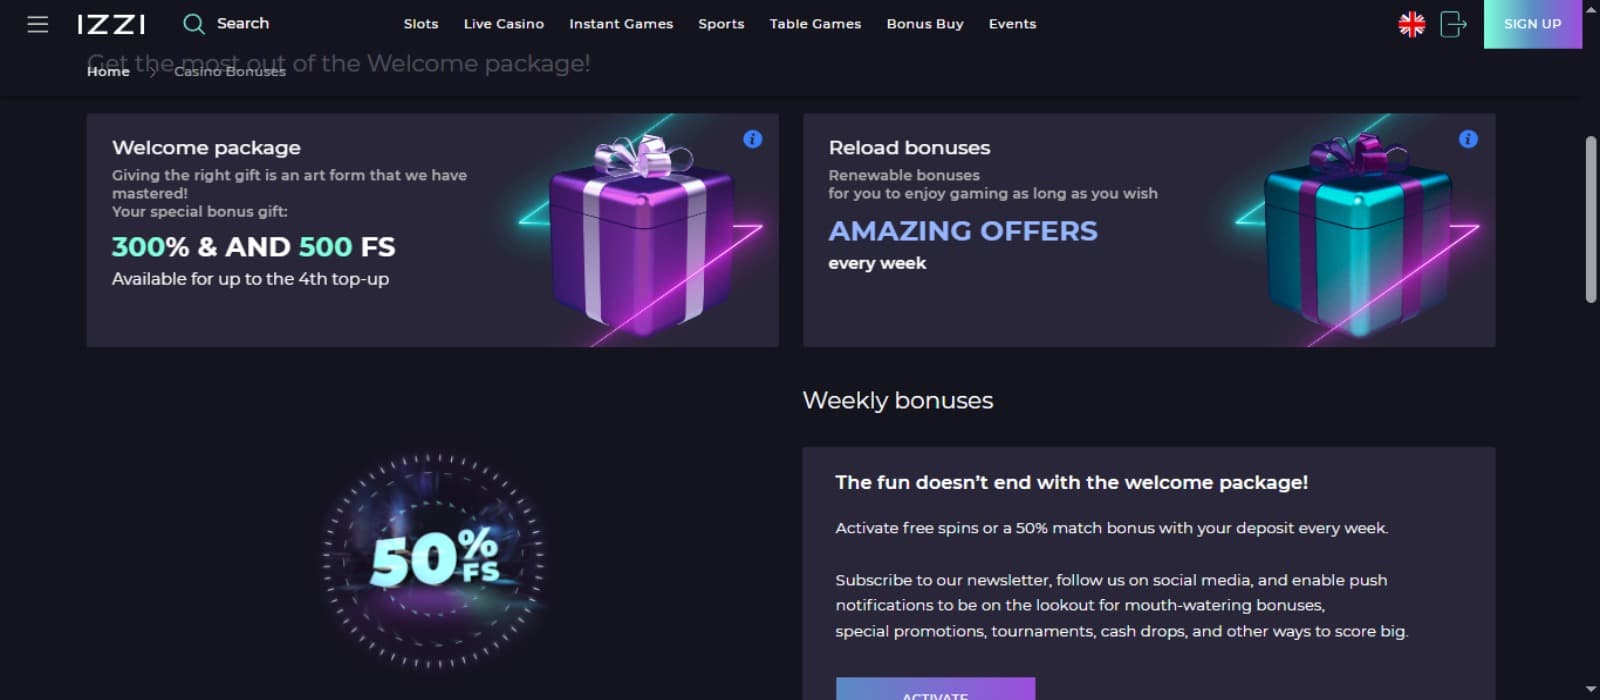Viewport: 1600px width, 700px height.
Task: Click the Home breadcrumb link
Action: (108, 72)
